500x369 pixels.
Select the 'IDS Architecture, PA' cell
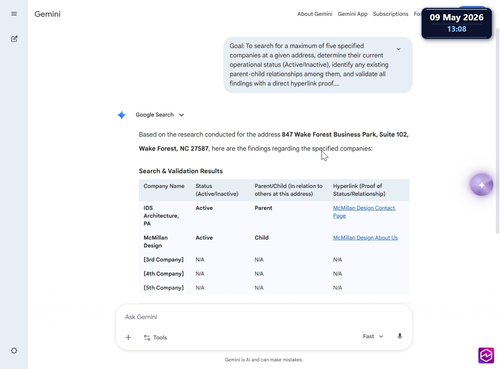[161, 216]
